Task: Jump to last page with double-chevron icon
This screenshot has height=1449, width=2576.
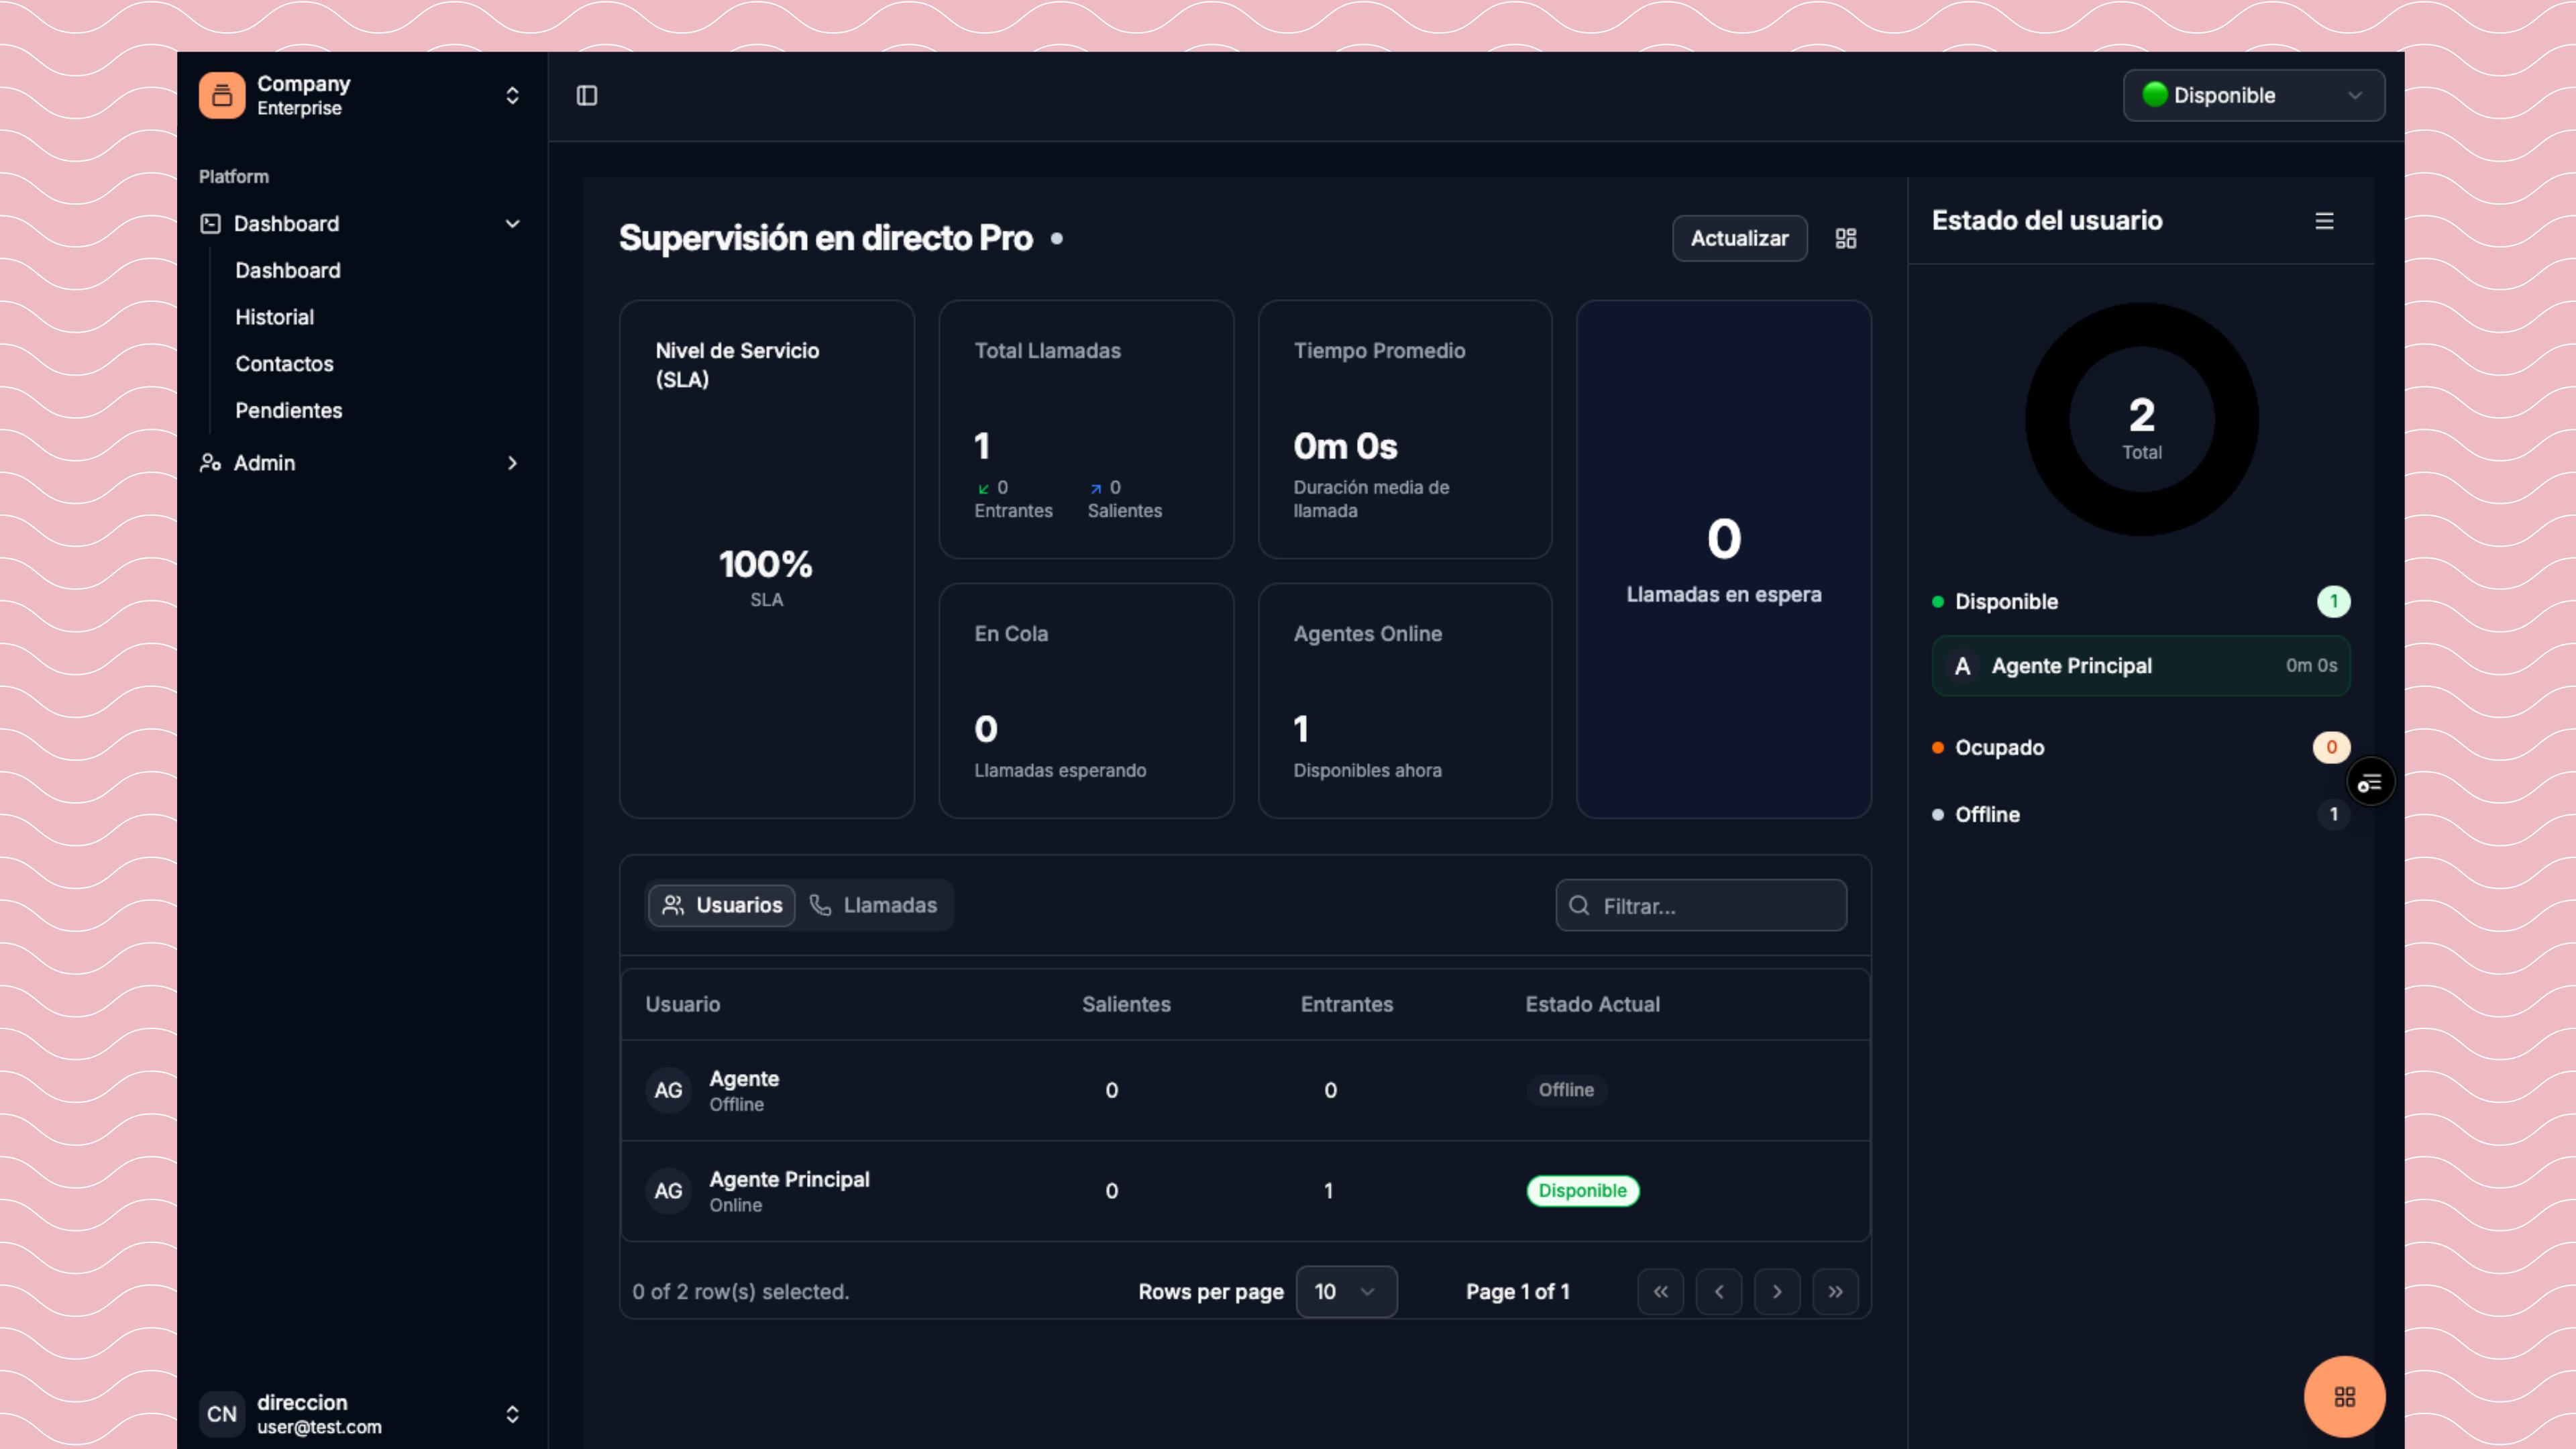Action: tap(1836, 1291)
